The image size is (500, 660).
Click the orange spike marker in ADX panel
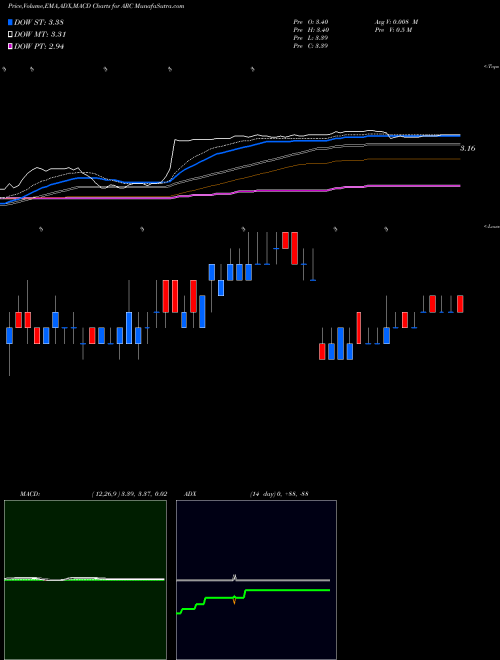point(234,599)
